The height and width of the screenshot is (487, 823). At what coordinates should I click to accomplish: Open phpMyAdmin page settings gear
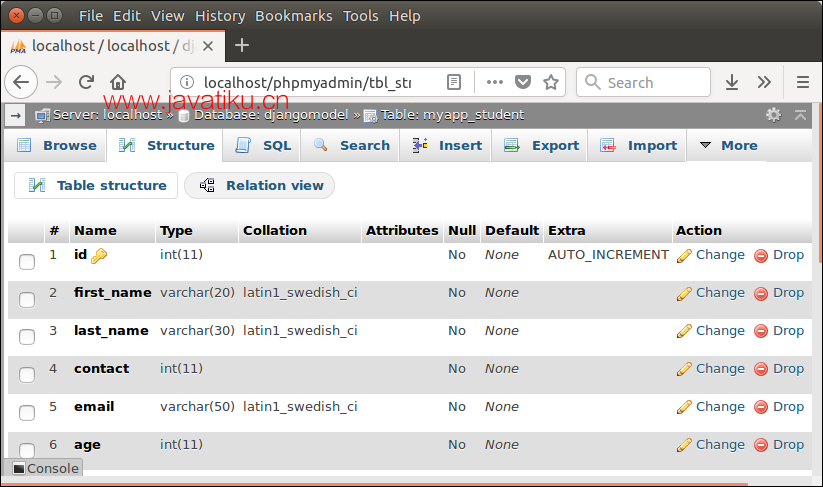pos(774,115)
